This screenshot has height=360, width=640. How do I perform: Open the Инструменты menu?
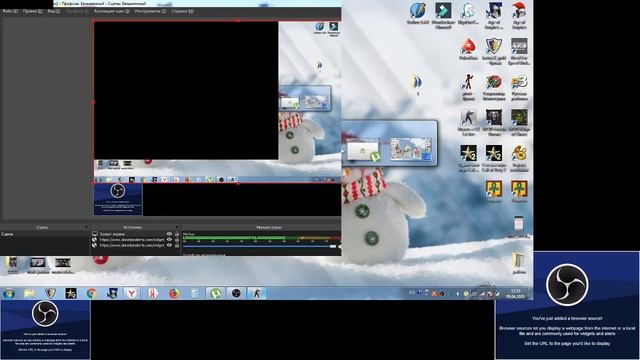[x=151, y=11]
